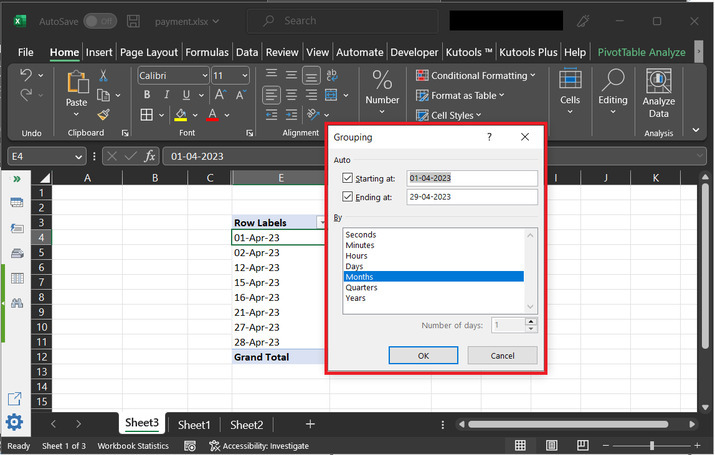Apply Bold formatting
715x455 pixels.
coord(147,95)
